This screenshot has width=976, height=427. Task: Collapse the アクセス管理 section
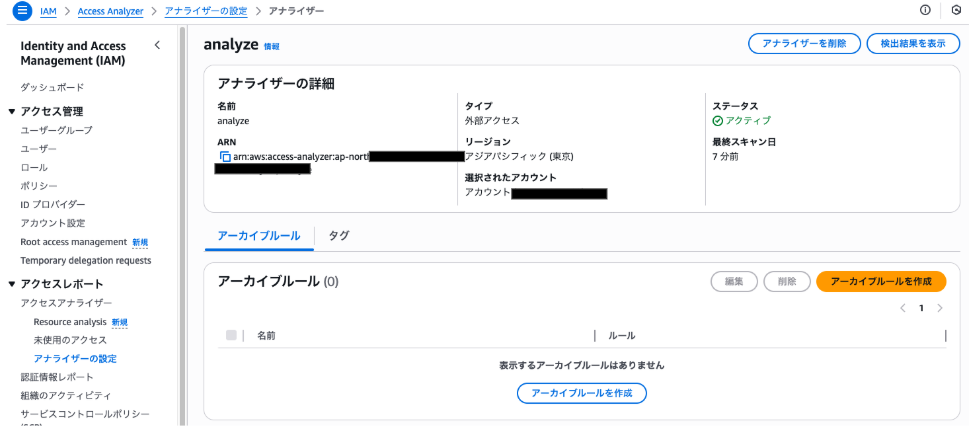pos(12,111)
